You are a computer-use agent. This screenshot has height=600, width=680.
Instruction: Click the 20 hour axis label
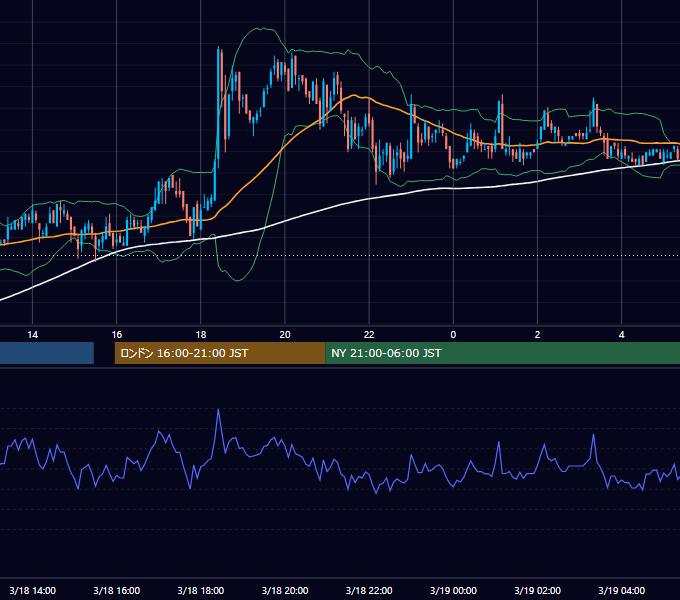point(285,335)
